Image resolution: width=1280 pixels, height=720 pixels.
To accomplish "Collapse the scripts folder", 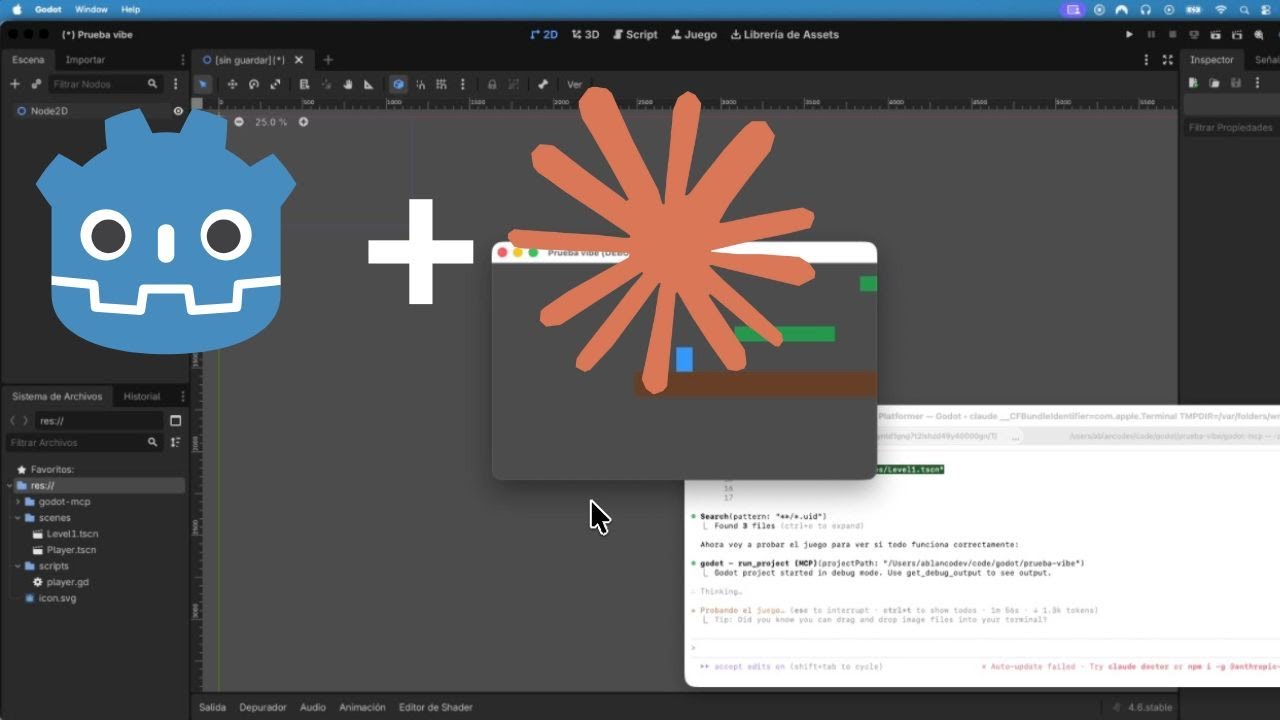I will [18, 566].
